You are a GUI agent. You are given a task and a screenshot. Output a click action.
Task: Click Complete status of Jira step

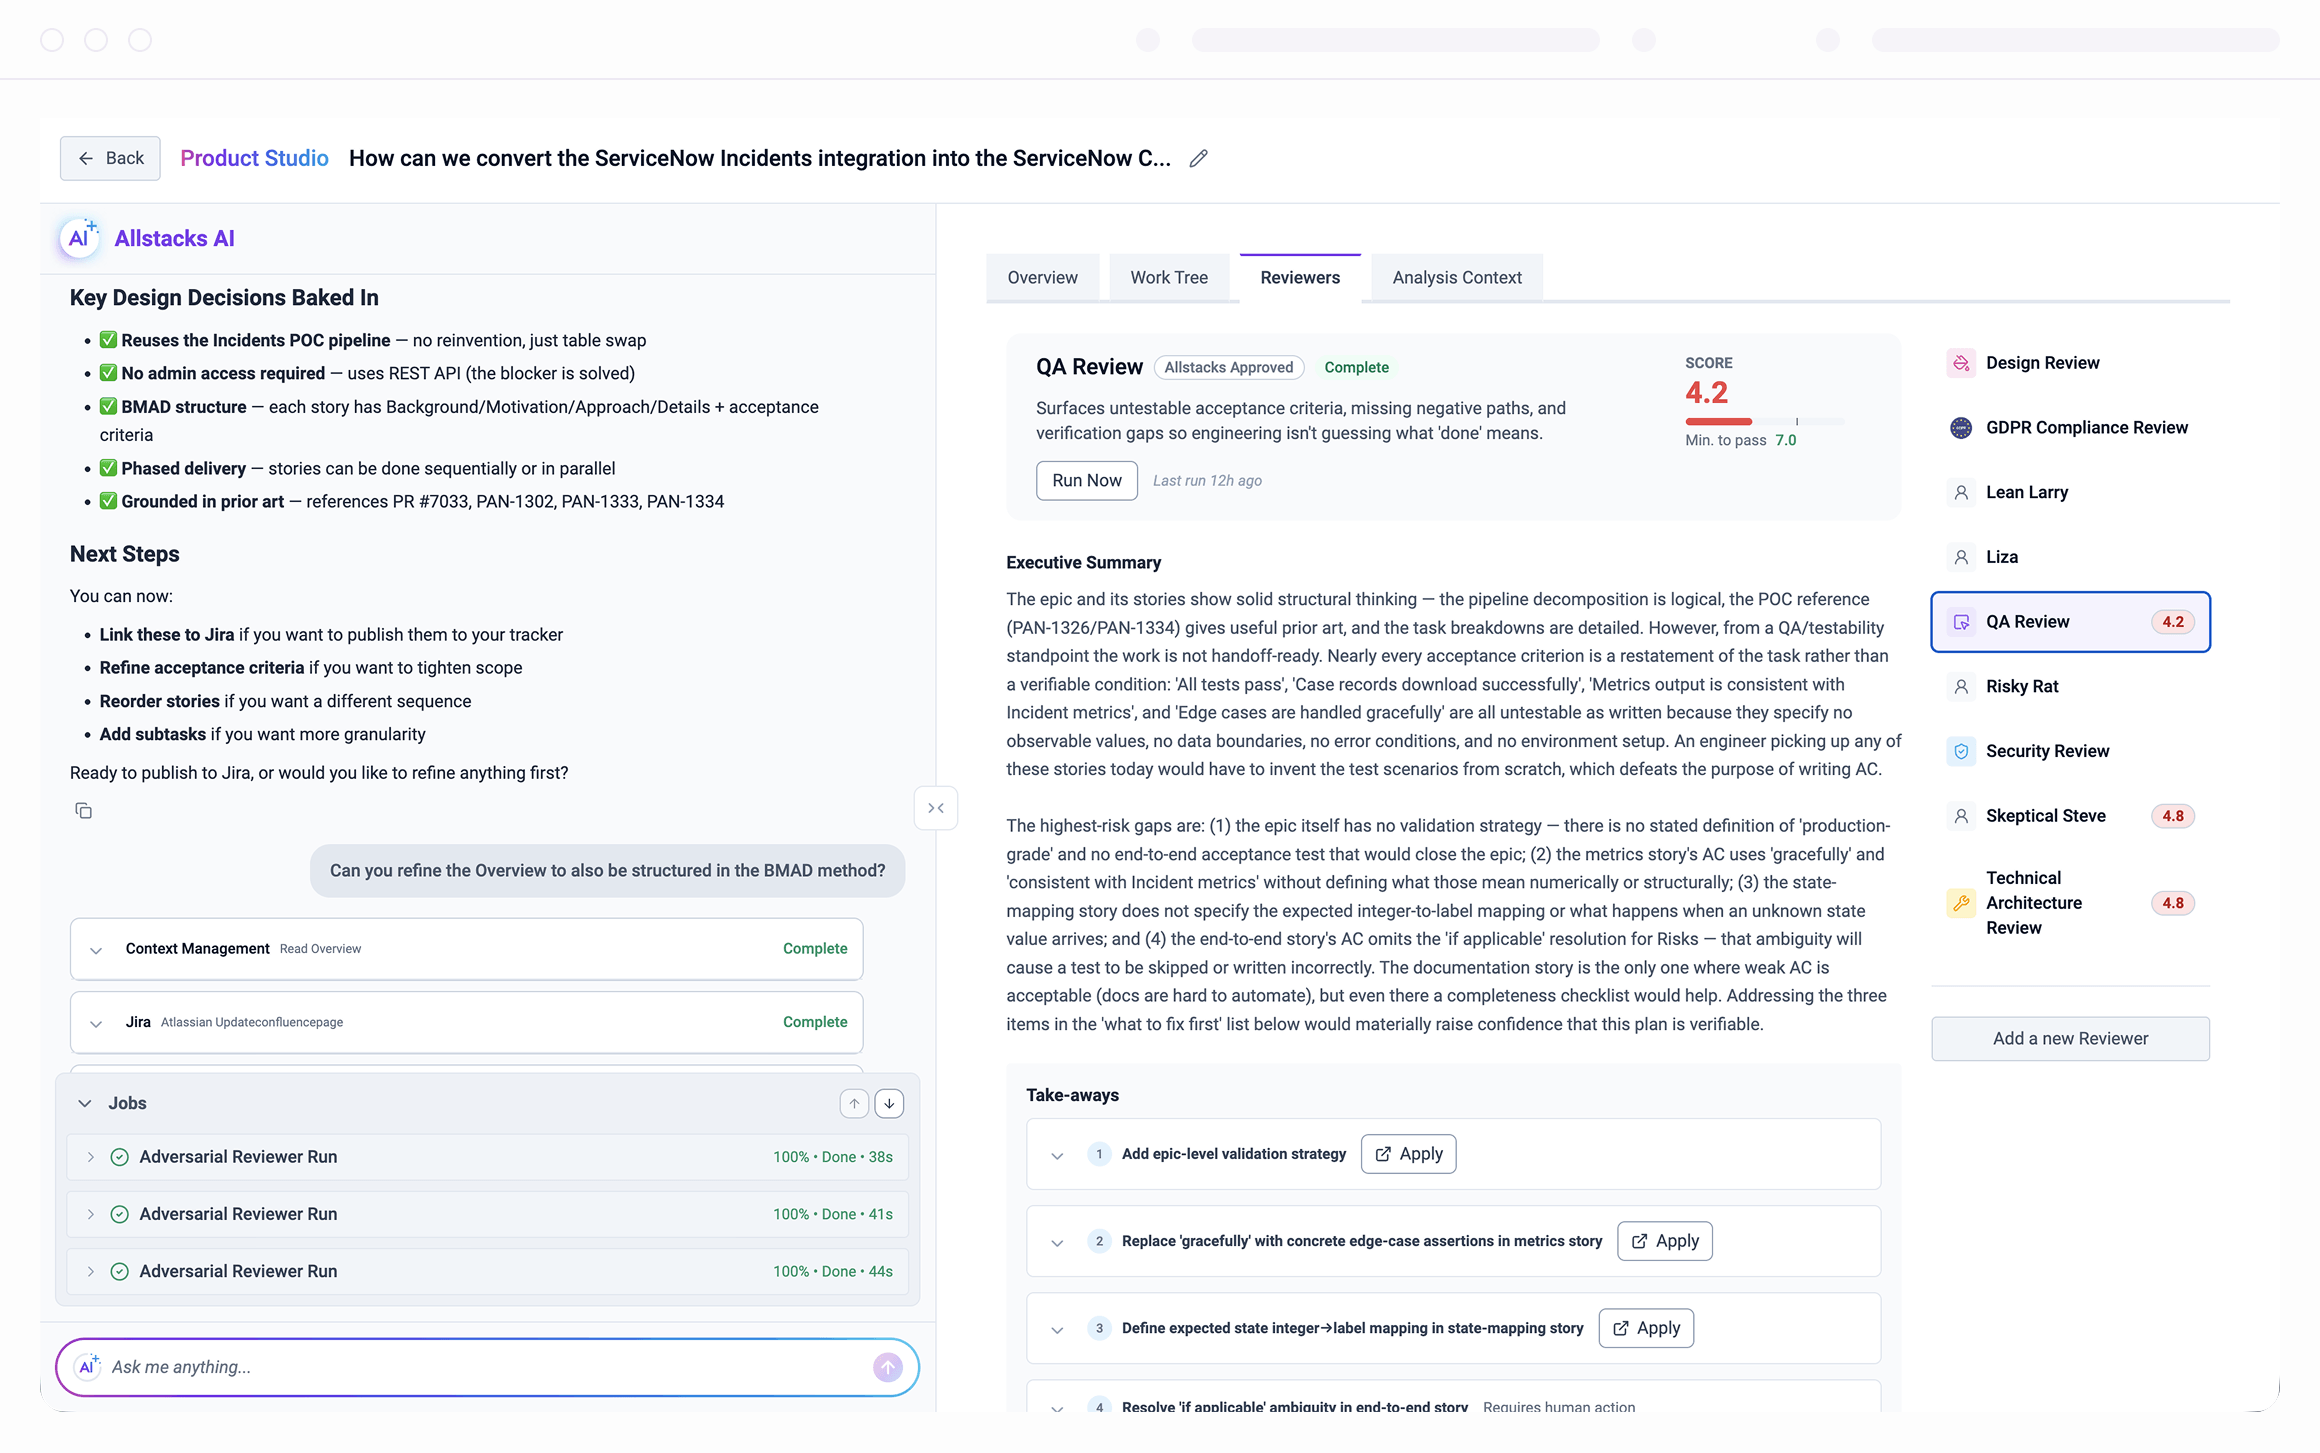[814, 1022]
